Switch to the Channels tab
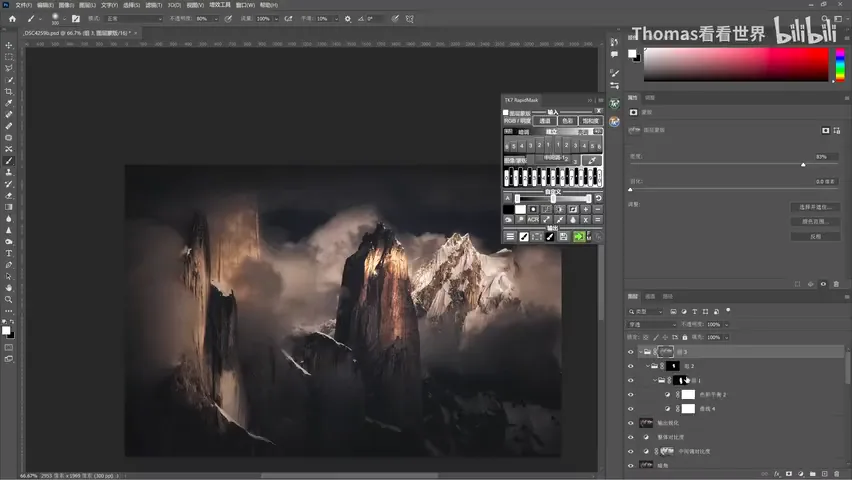 coord(650,296)
